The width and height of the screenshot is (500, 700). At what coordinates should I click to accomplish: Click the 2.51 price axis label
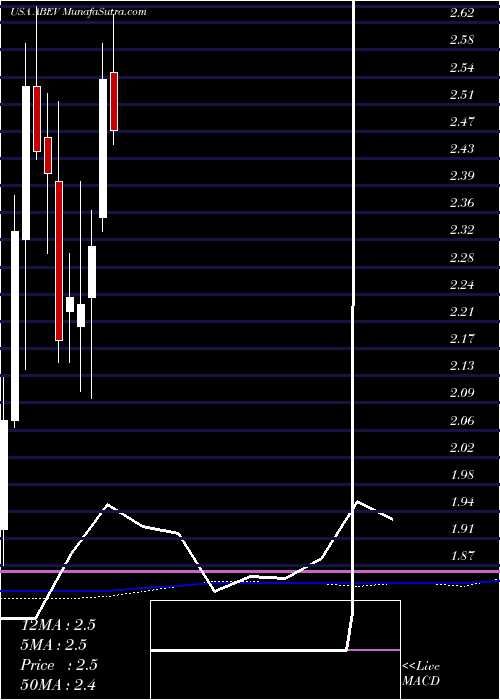462,95
